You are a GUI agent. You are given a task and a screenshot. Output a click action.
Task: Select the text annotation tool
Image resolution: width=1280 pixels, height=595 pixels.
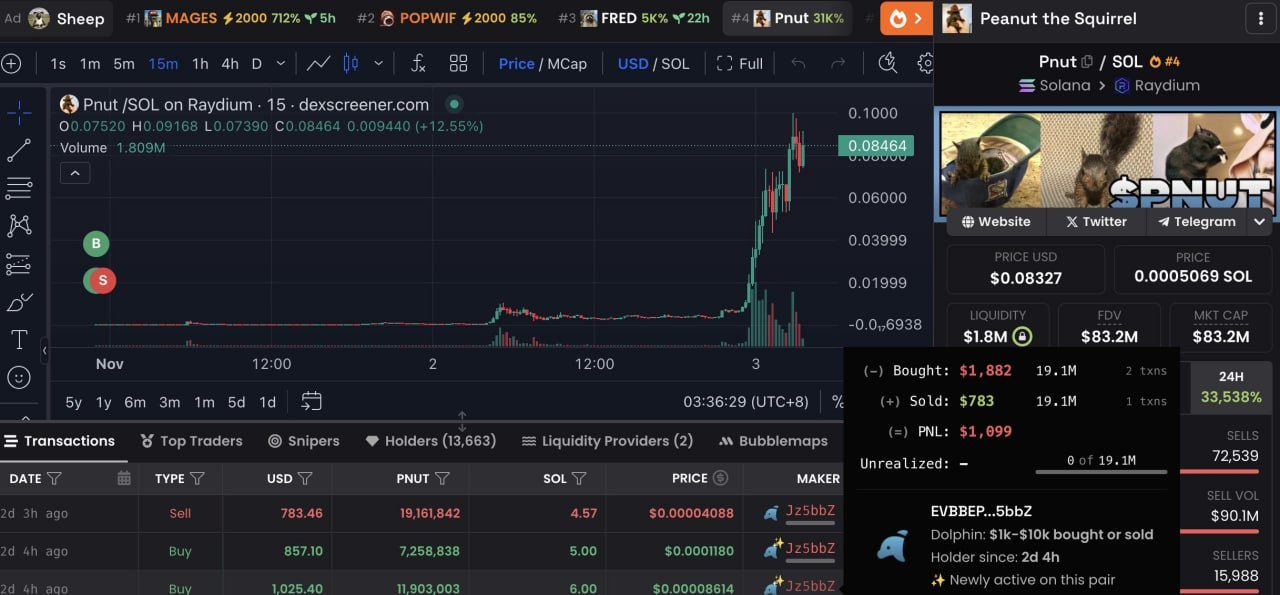click(19, 340)
